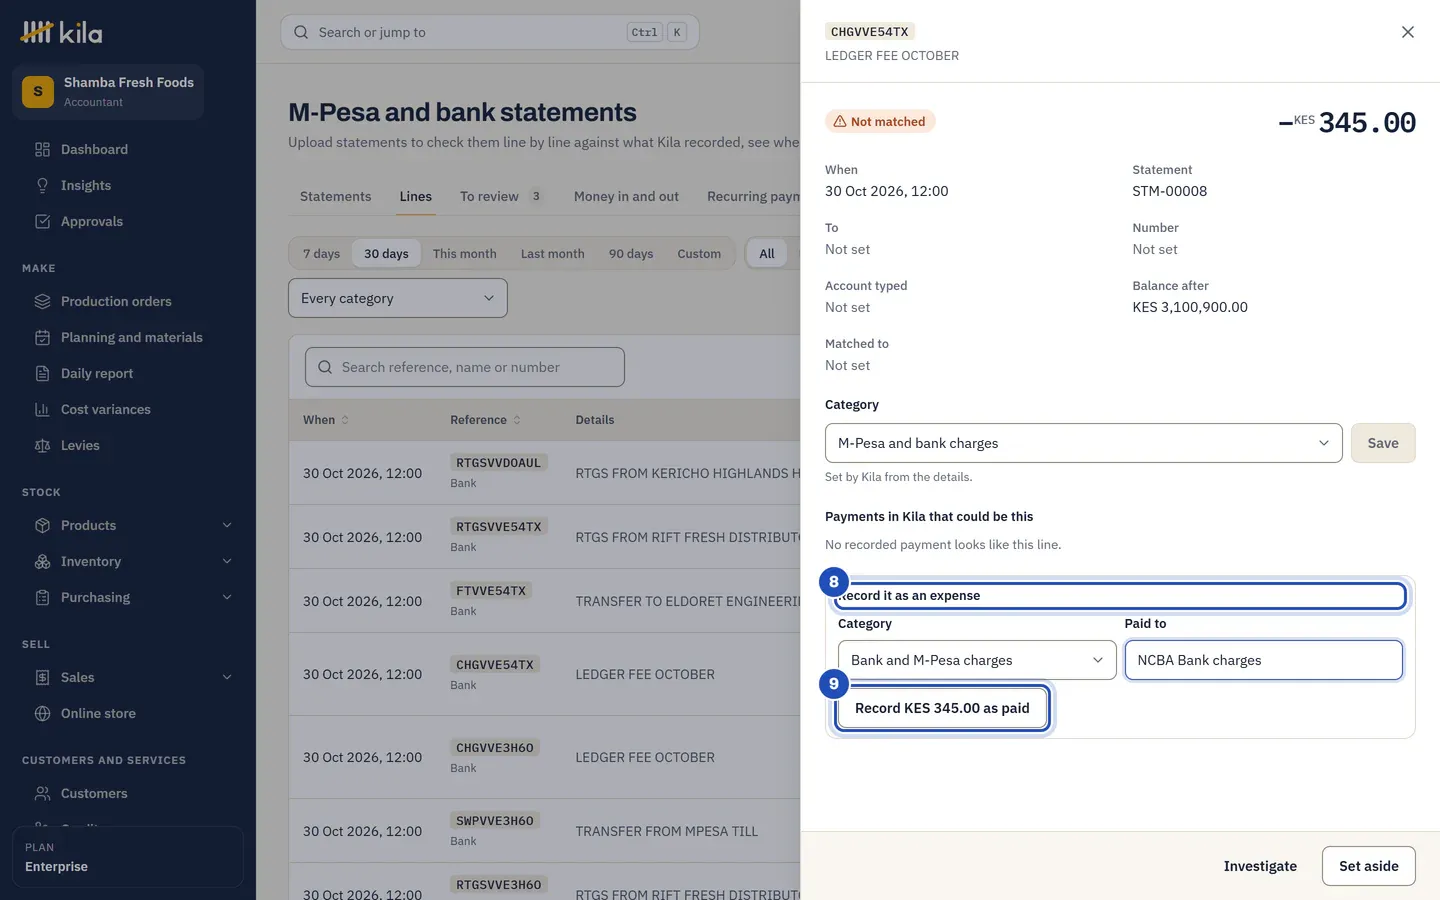Set aside this statement line
The height and width of the screenshot is (900, 1440).
[x=1369, y=866]
